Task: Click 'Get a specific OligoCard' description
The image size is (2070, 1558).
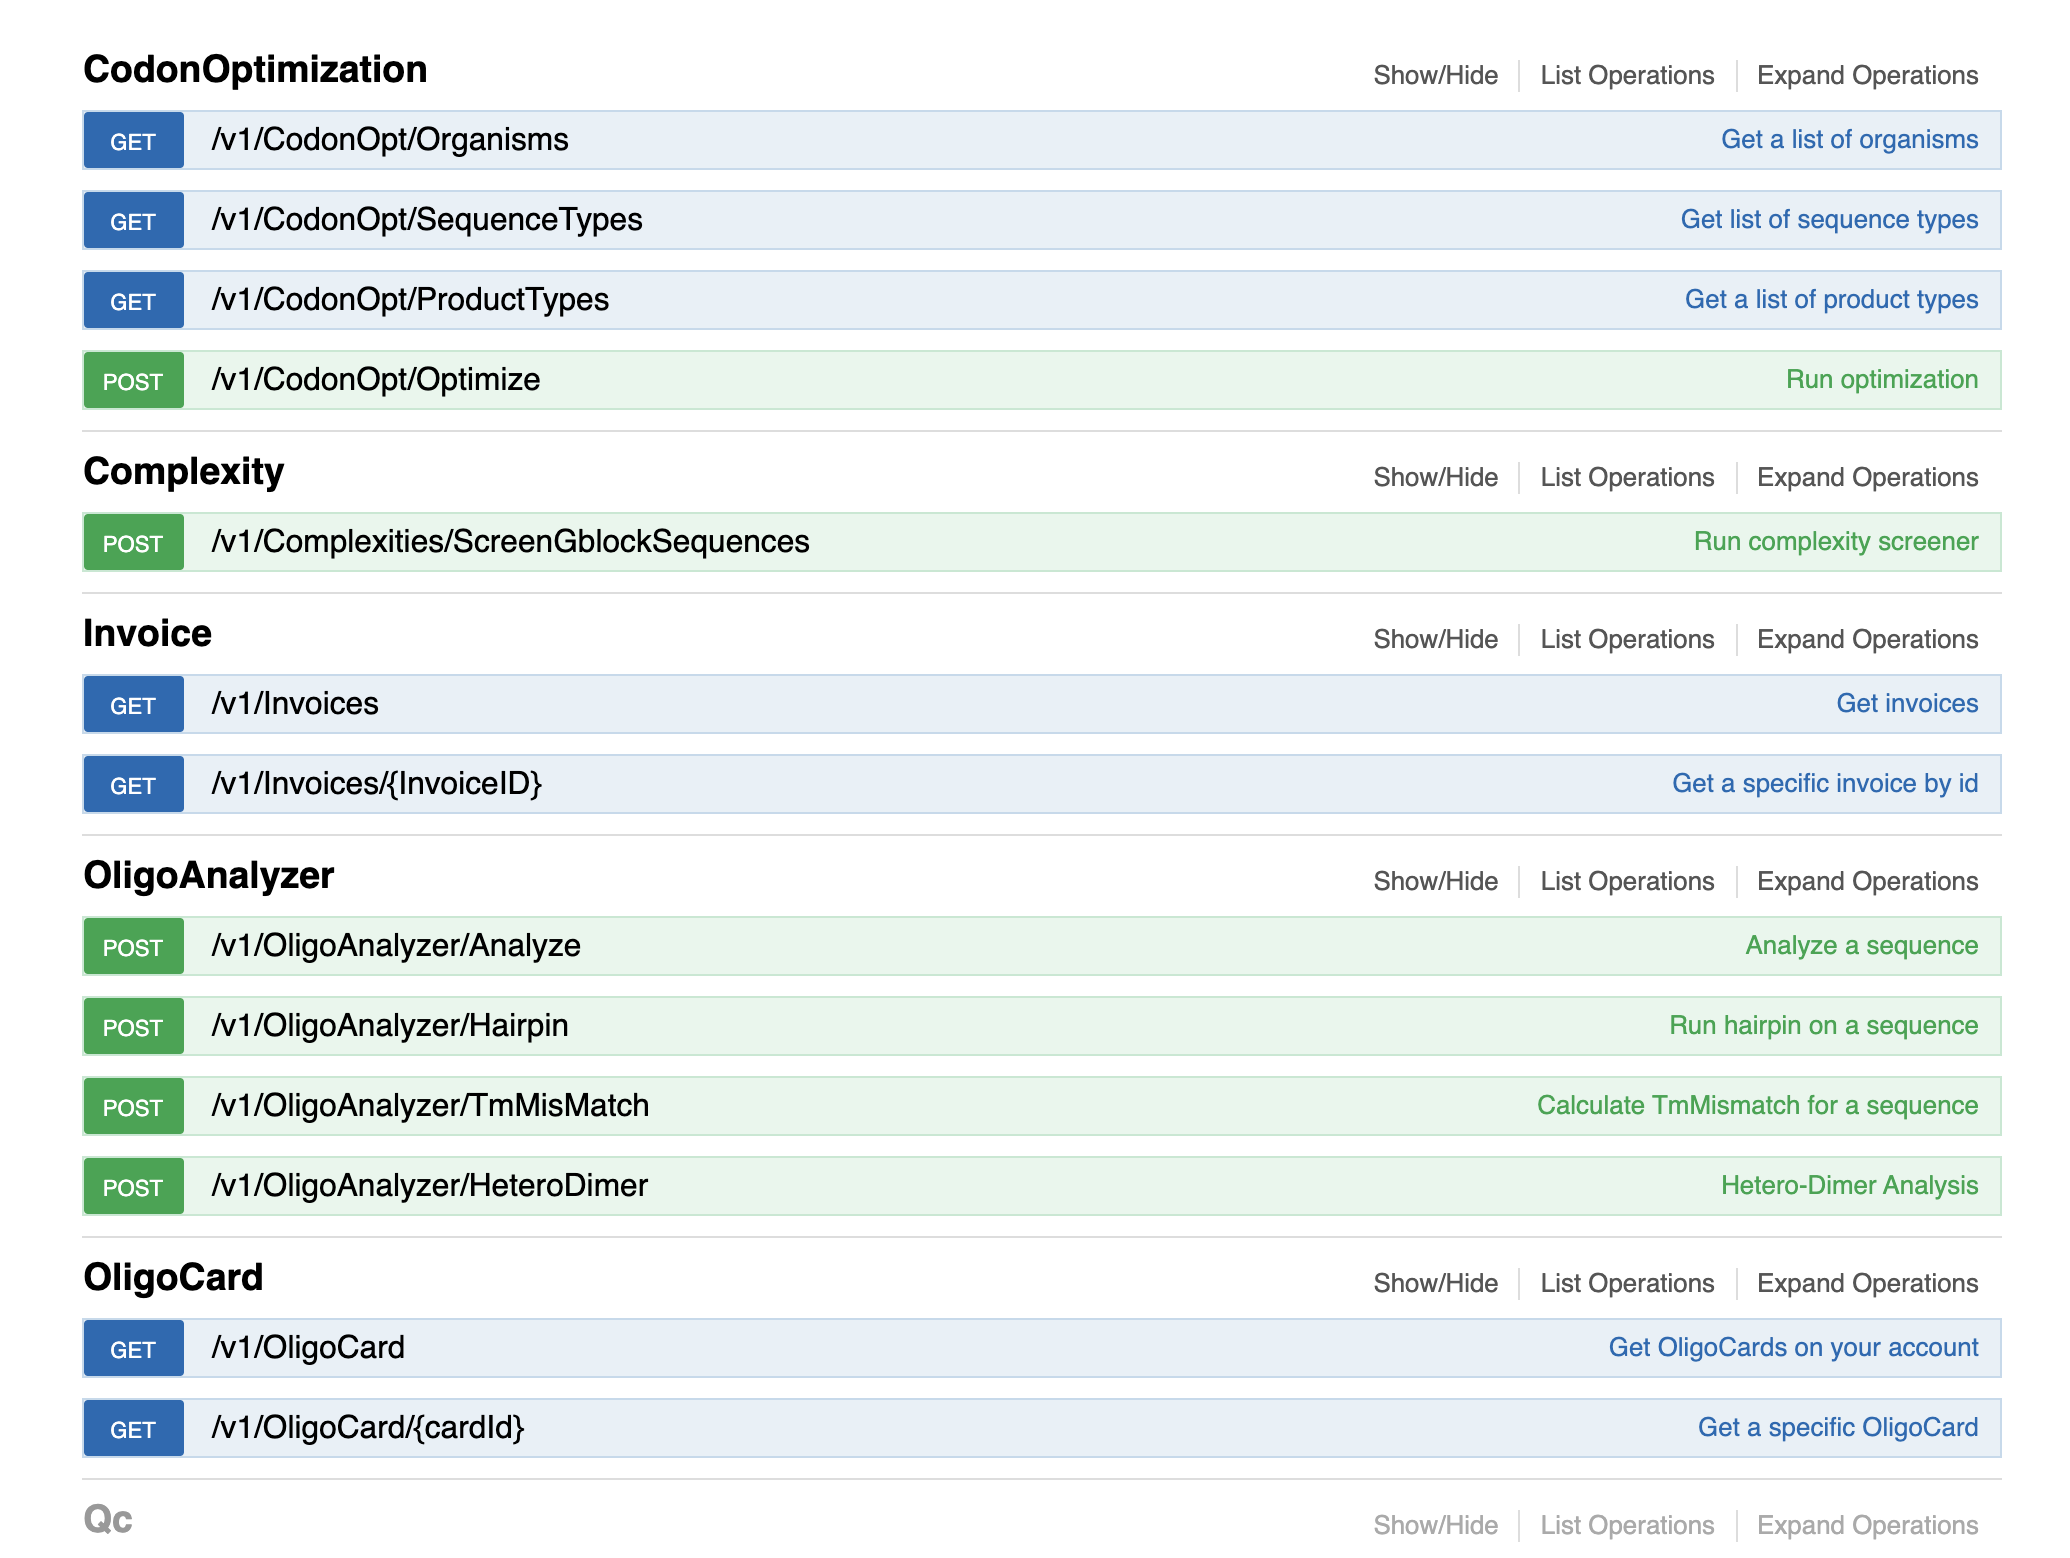Action: click(x=1838, y=1427)
